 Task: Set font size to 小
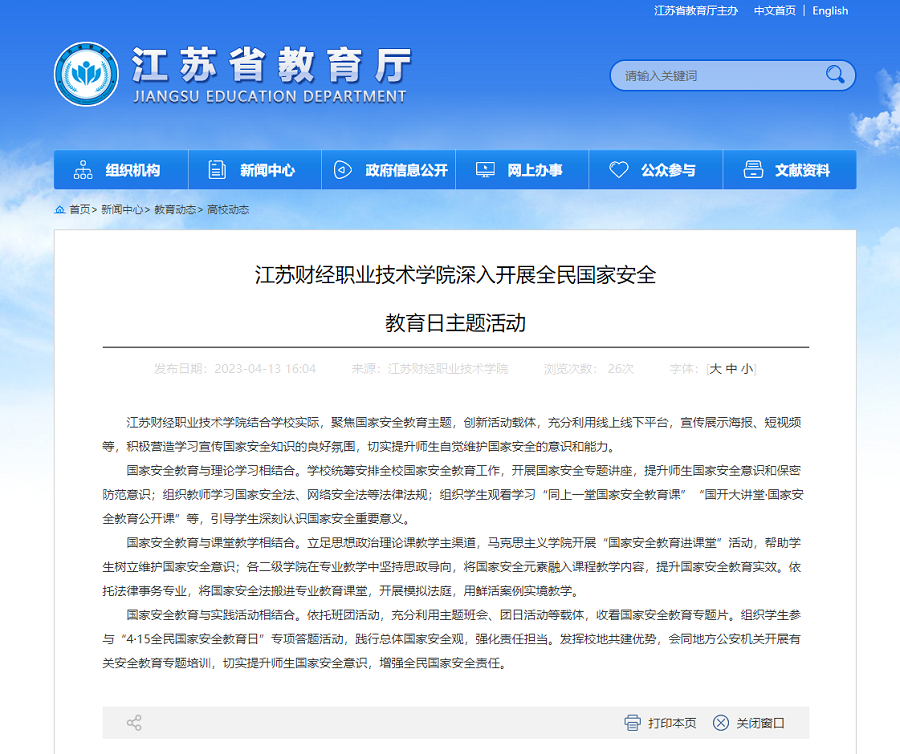click(x=747, y=369)
